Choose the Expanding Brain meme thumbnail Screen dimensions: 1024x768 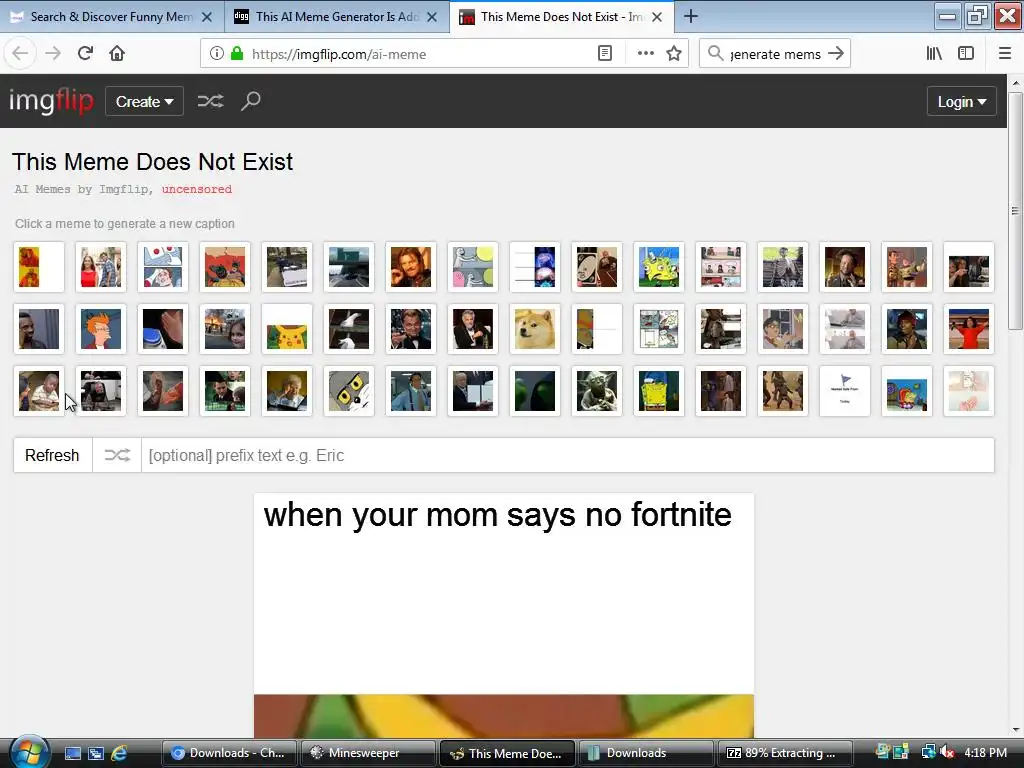tap(535, 267)
